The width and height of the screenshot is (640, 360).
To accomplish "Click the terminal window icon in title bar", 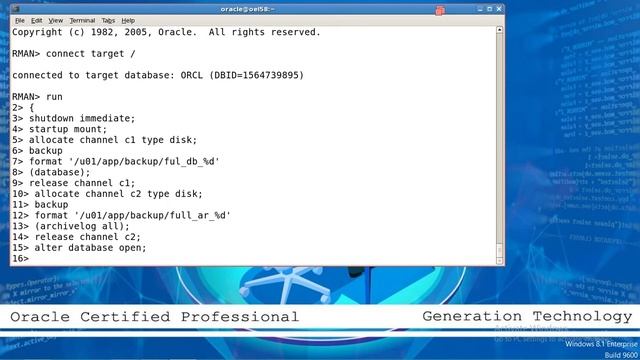I will 16,9.
